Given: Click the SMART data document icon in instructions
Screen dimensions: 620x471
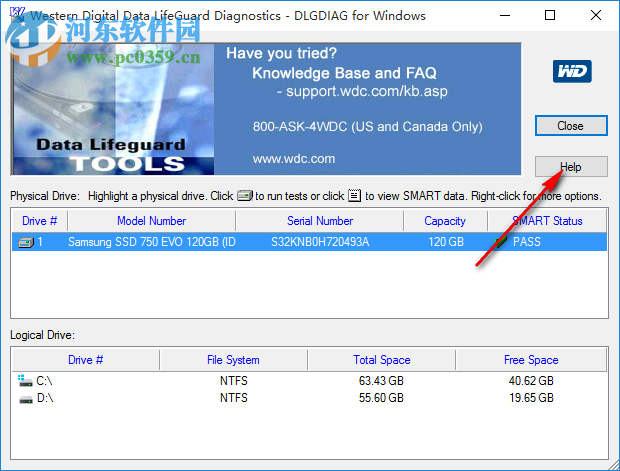Looking at the screenshot, I should pos(354,196).
